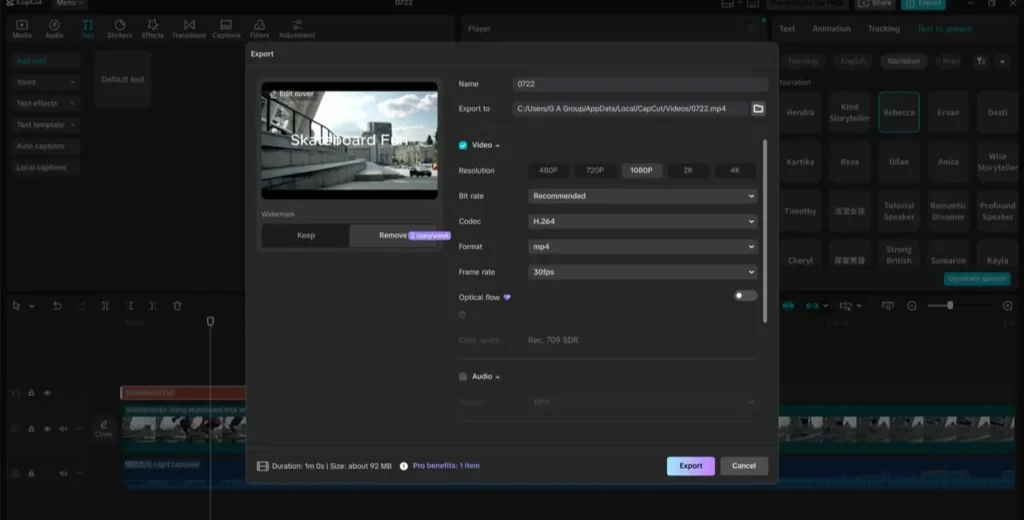The image size is (1024, 520).
Task: Click the Cover button on the video track
Action: pyautogui.click(x=103, y=429)
